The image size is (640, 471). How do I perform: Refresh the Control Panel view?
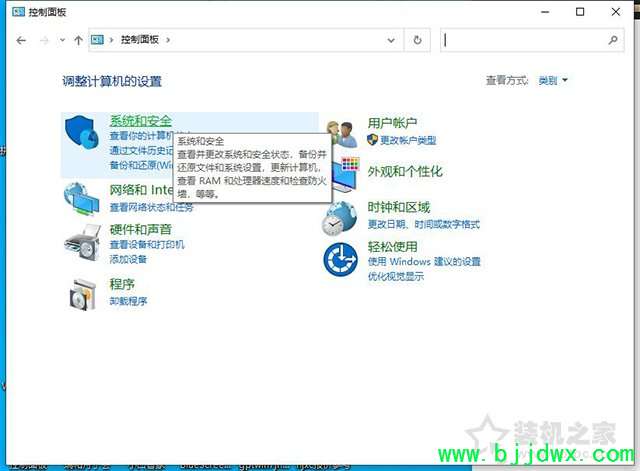(x=417, y=40)
